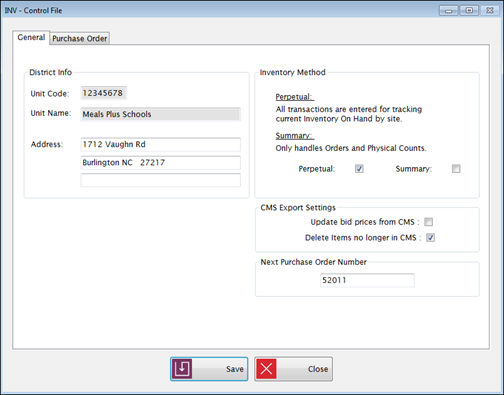Image resolution: width=504 pixels, height=395 pixels.
Task: Click the Unit Name field Meals Plus Schools
Action: click(x=160, y=114)
